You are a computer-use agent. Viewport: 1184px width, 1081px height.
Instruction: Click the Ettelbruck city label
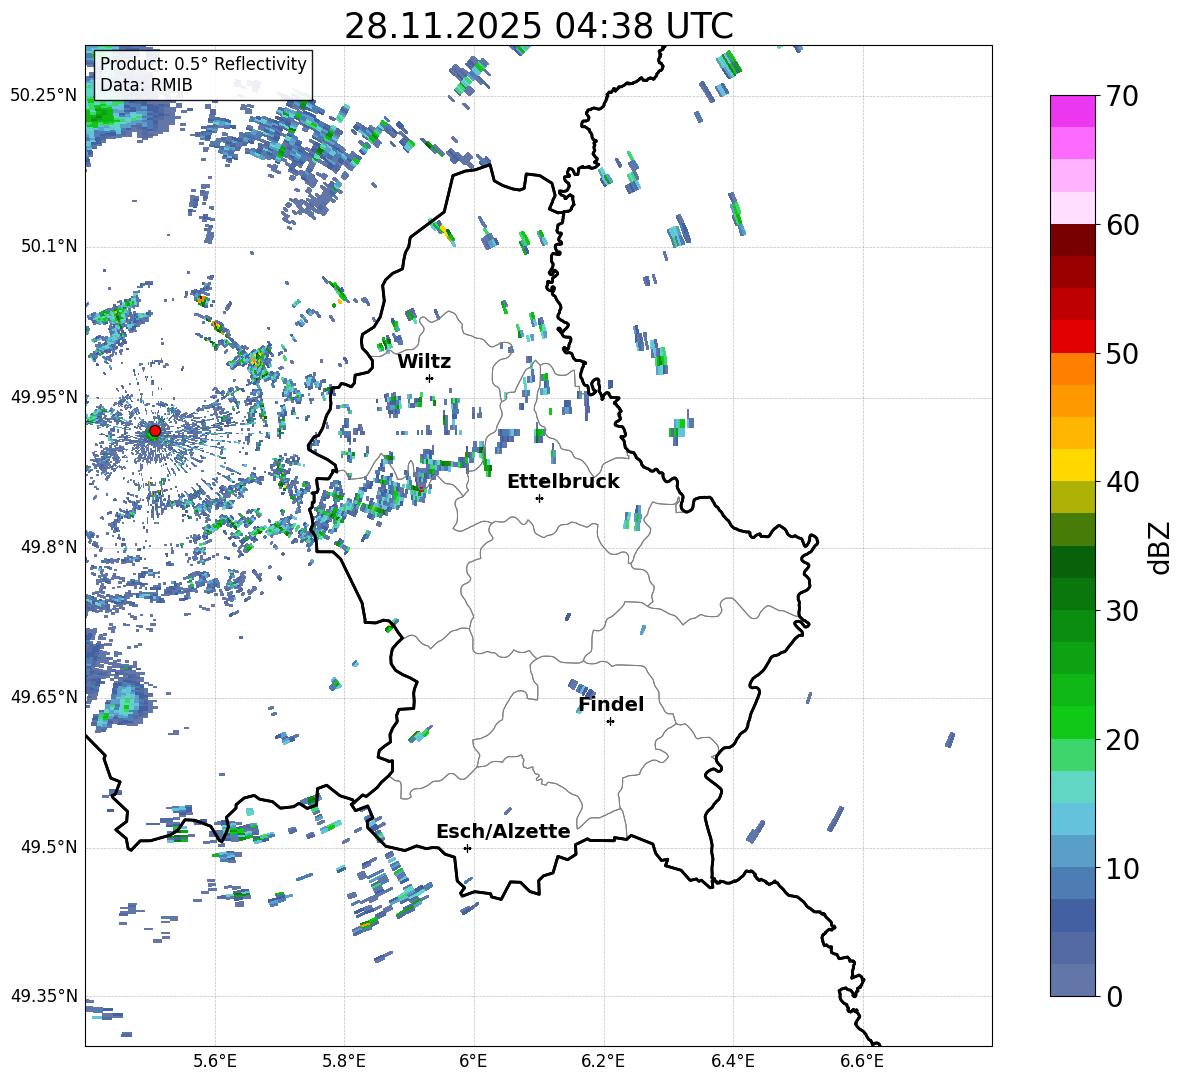pyautogui.click(x=563, y=482)
